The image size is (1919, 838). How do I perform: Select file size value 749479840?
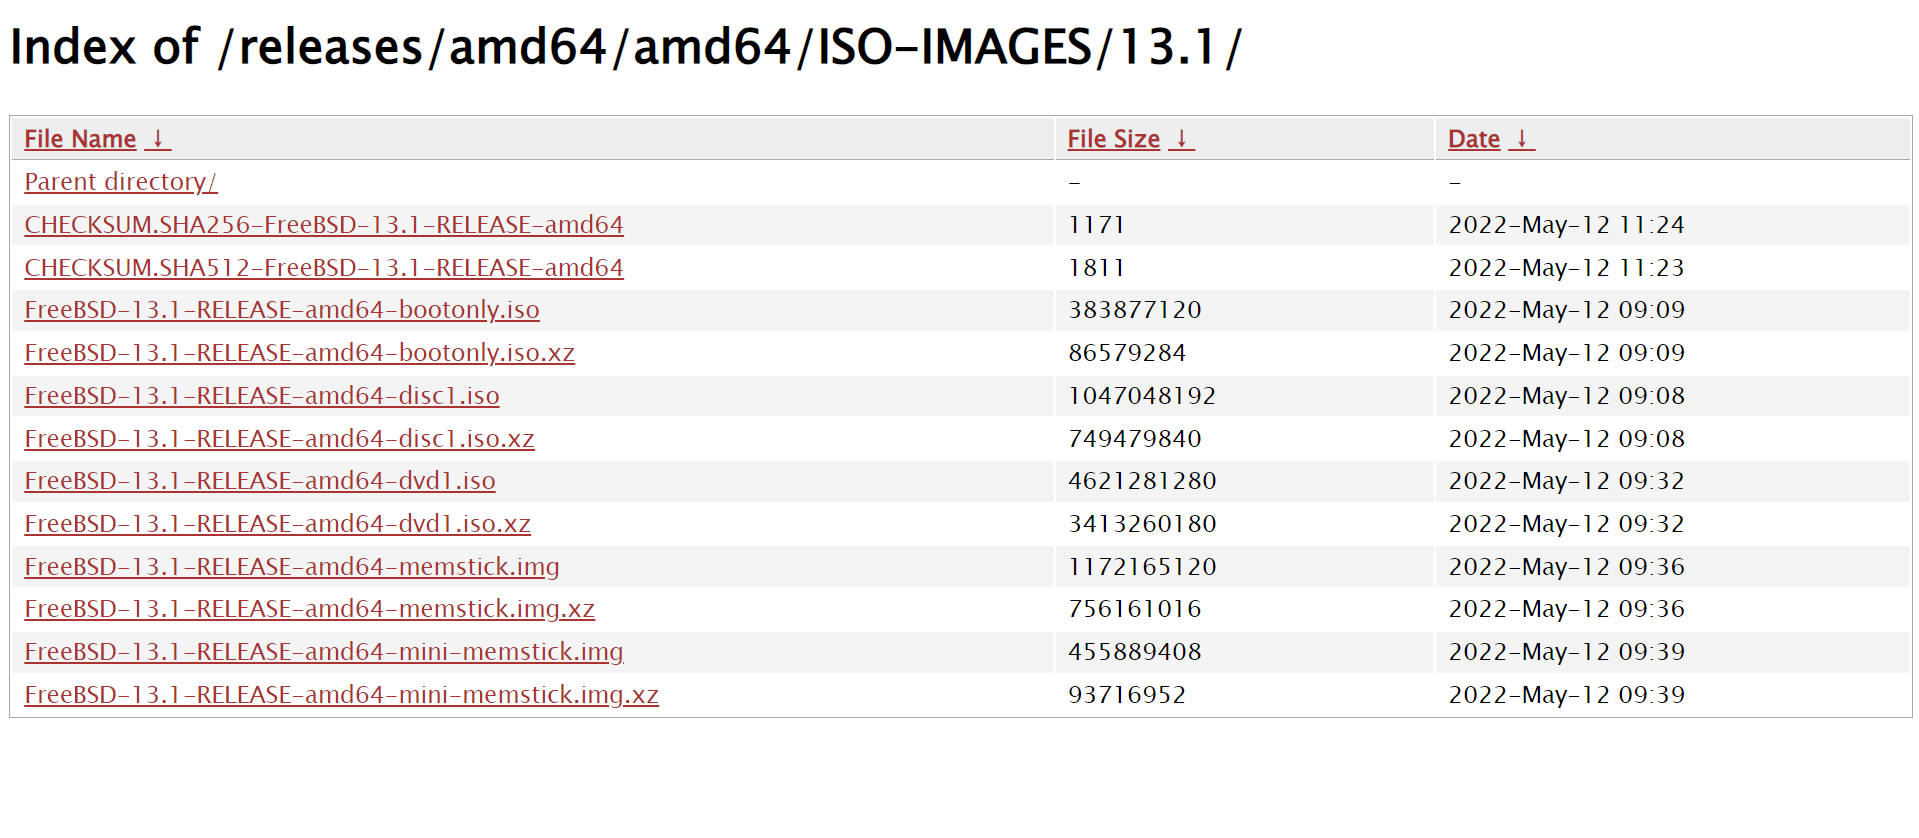tap(1135, 439)
